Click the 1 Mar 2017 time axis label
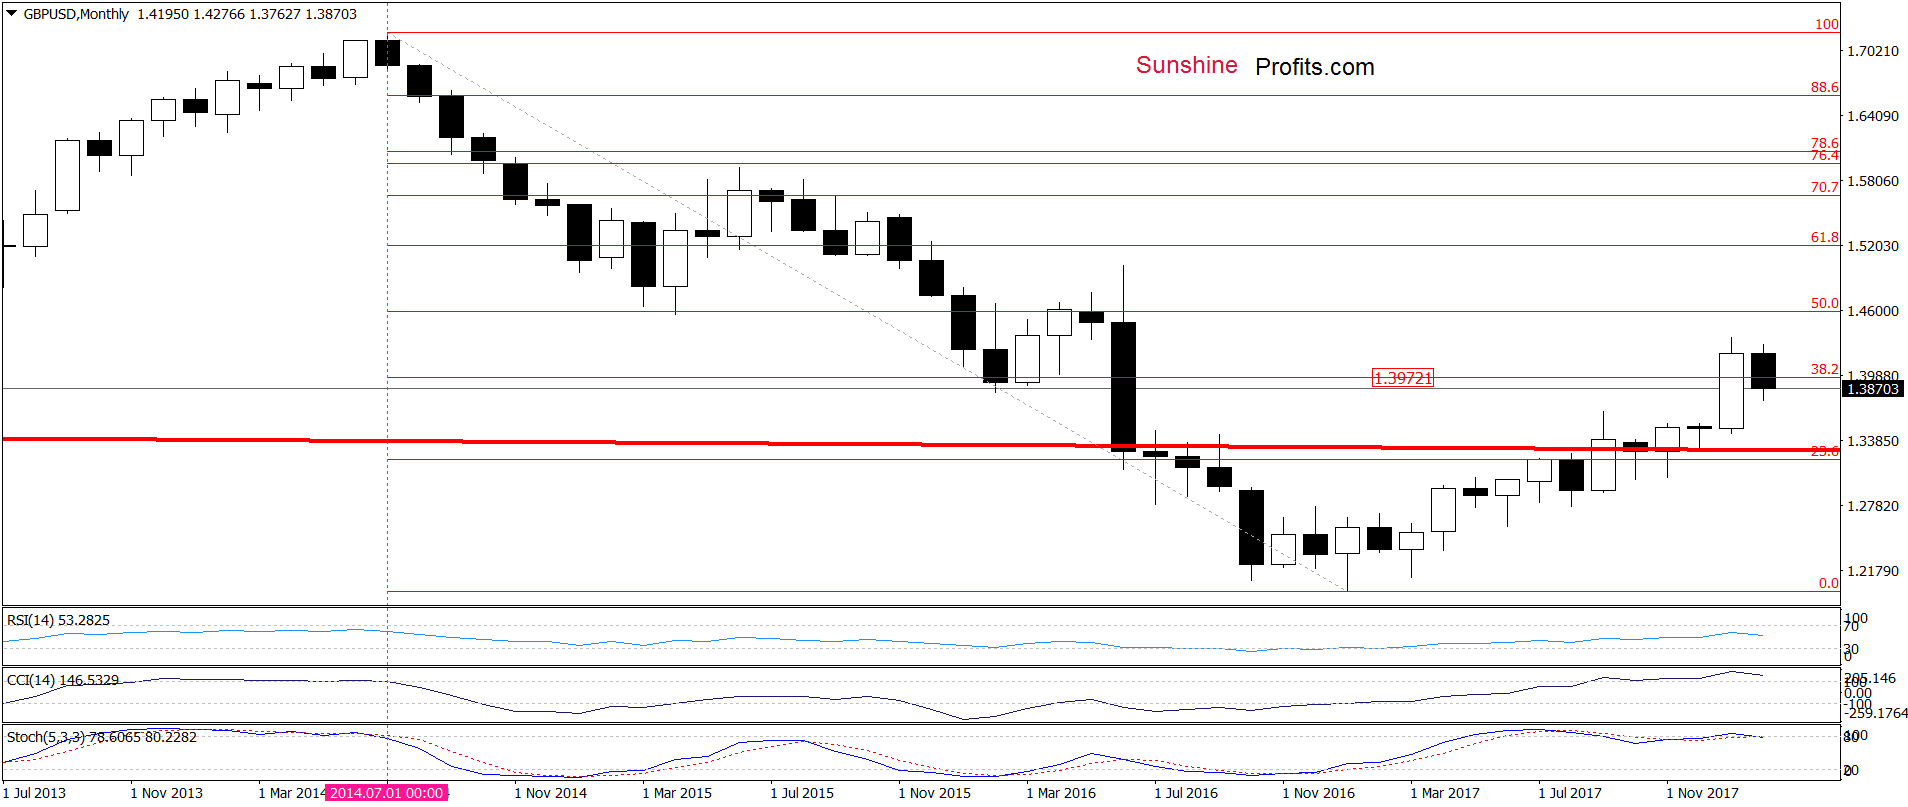This screenshot has width=1908, height=807. 1445,793
